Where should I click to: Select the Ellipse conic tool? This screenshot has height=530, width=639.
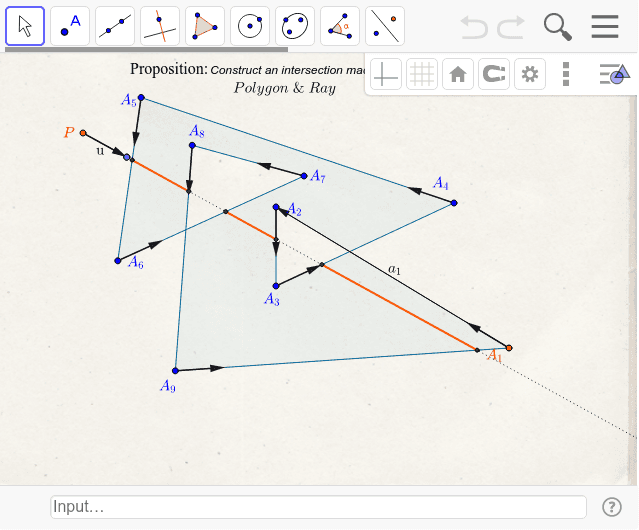click(x=295, y=26)
